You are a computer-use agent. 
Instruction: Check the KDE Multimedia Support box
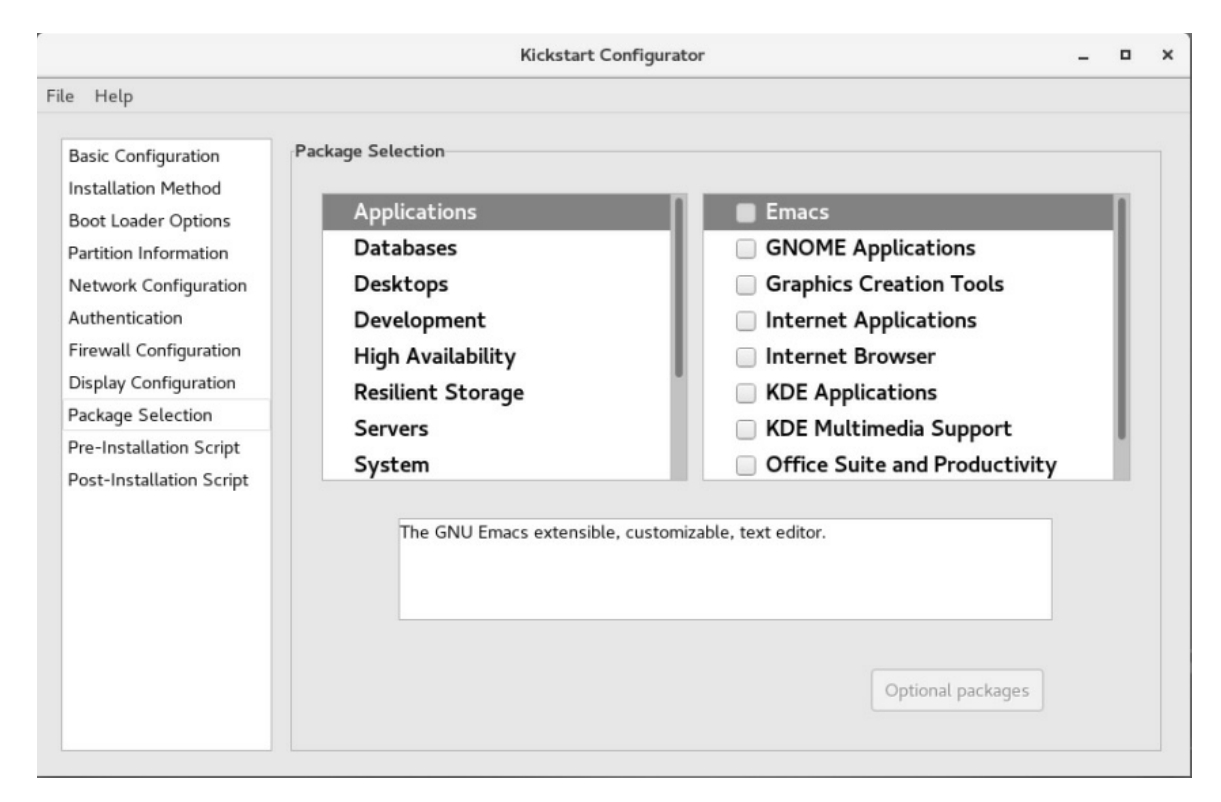tap(745, 430)
